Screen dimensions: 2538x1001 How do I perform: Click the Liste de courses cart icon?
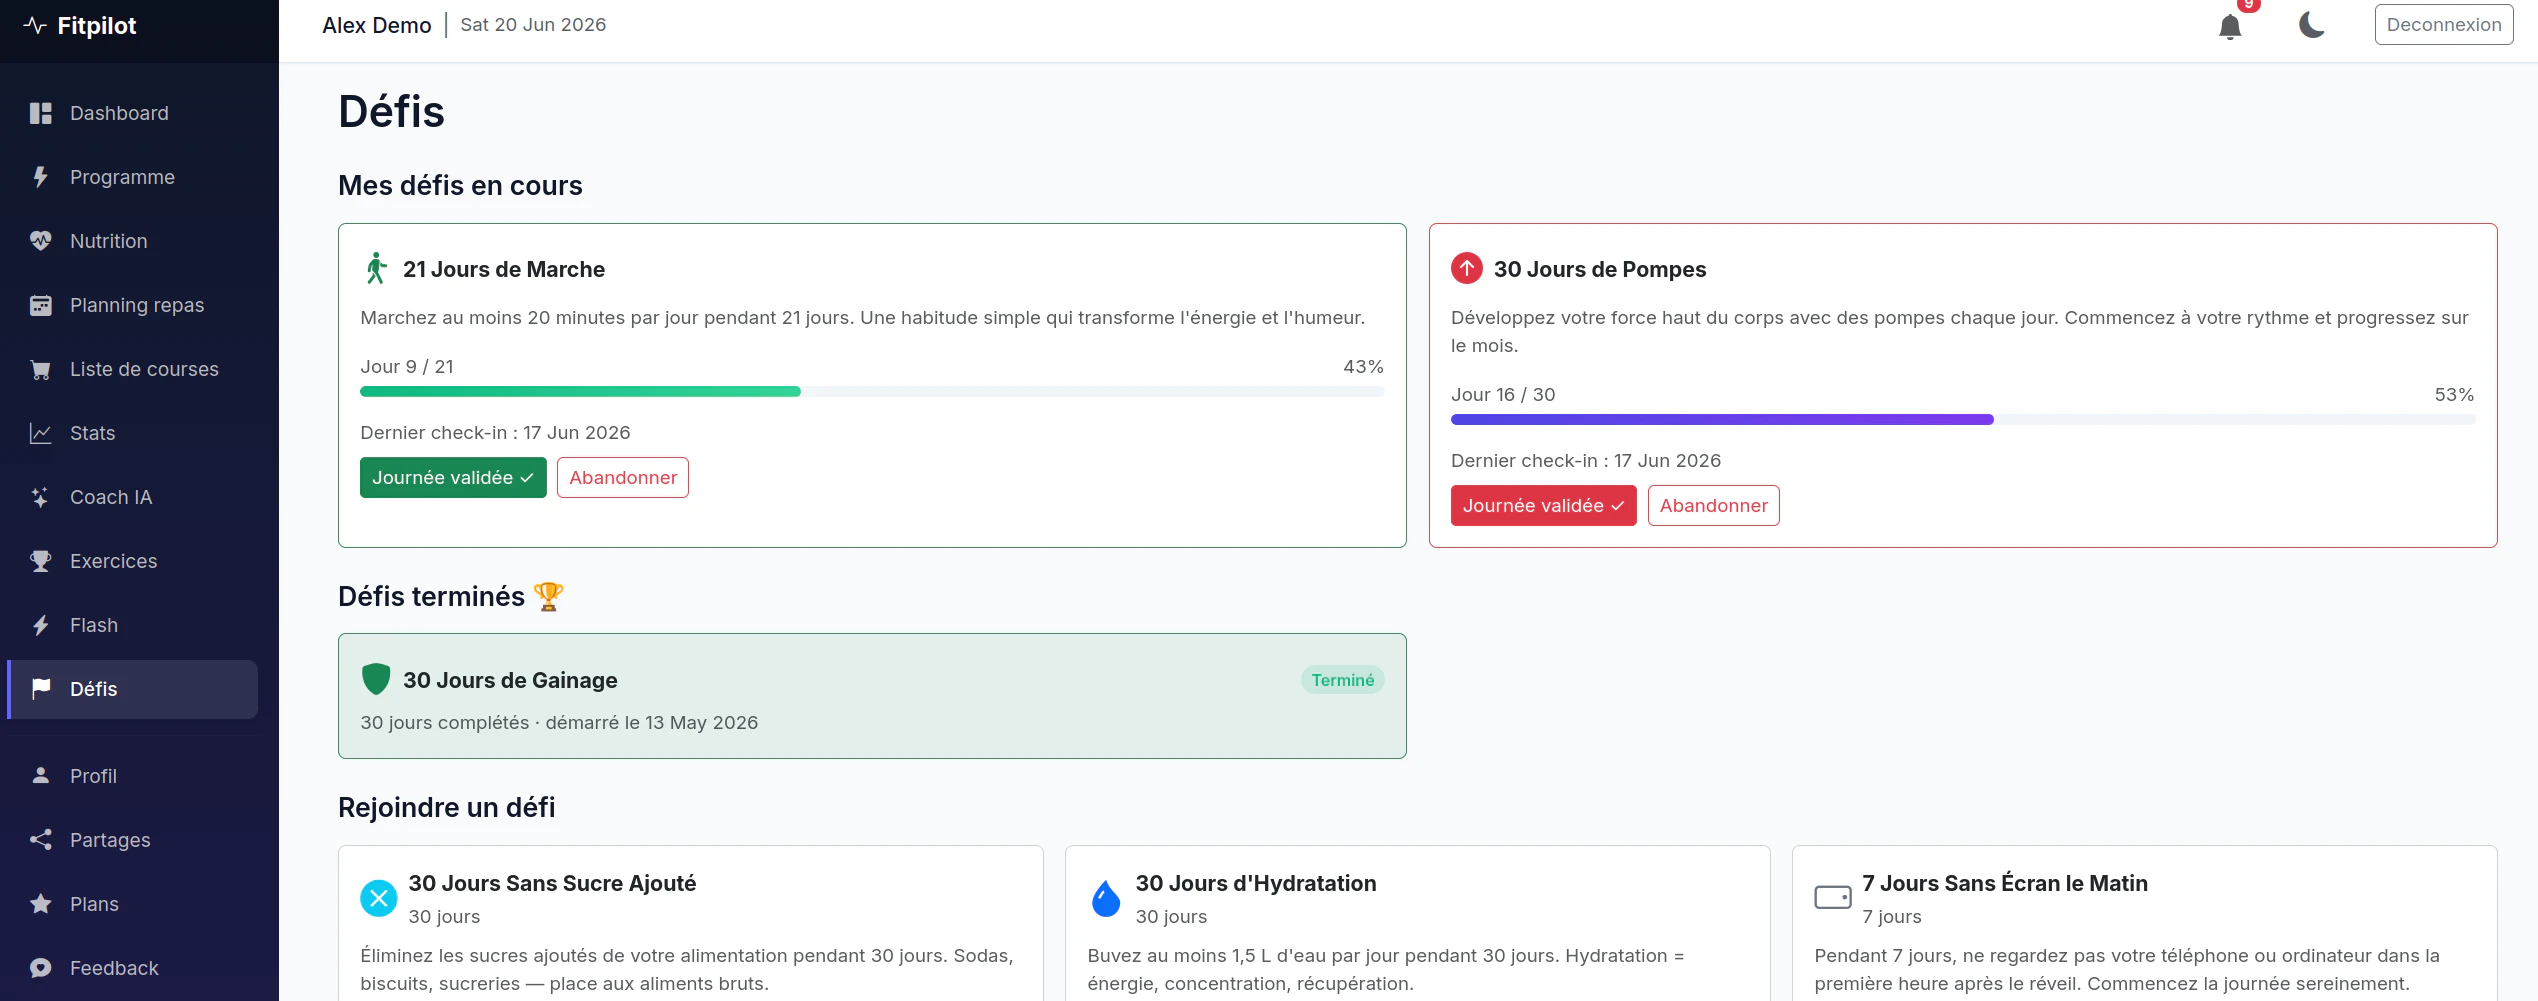tap(41, 369)
